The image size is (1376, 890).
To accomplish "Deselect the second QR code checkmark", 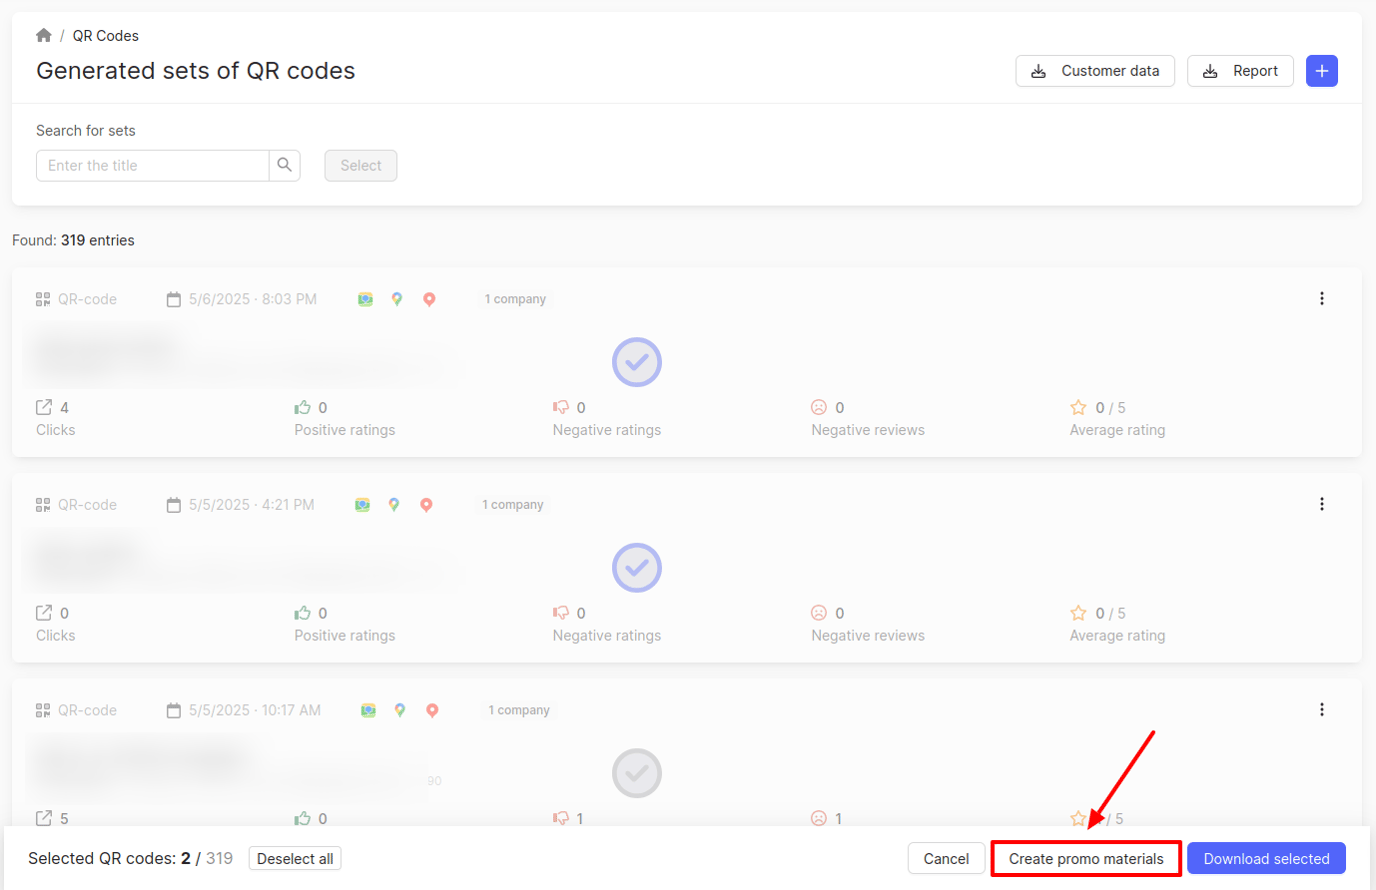I will click(637, 568).
